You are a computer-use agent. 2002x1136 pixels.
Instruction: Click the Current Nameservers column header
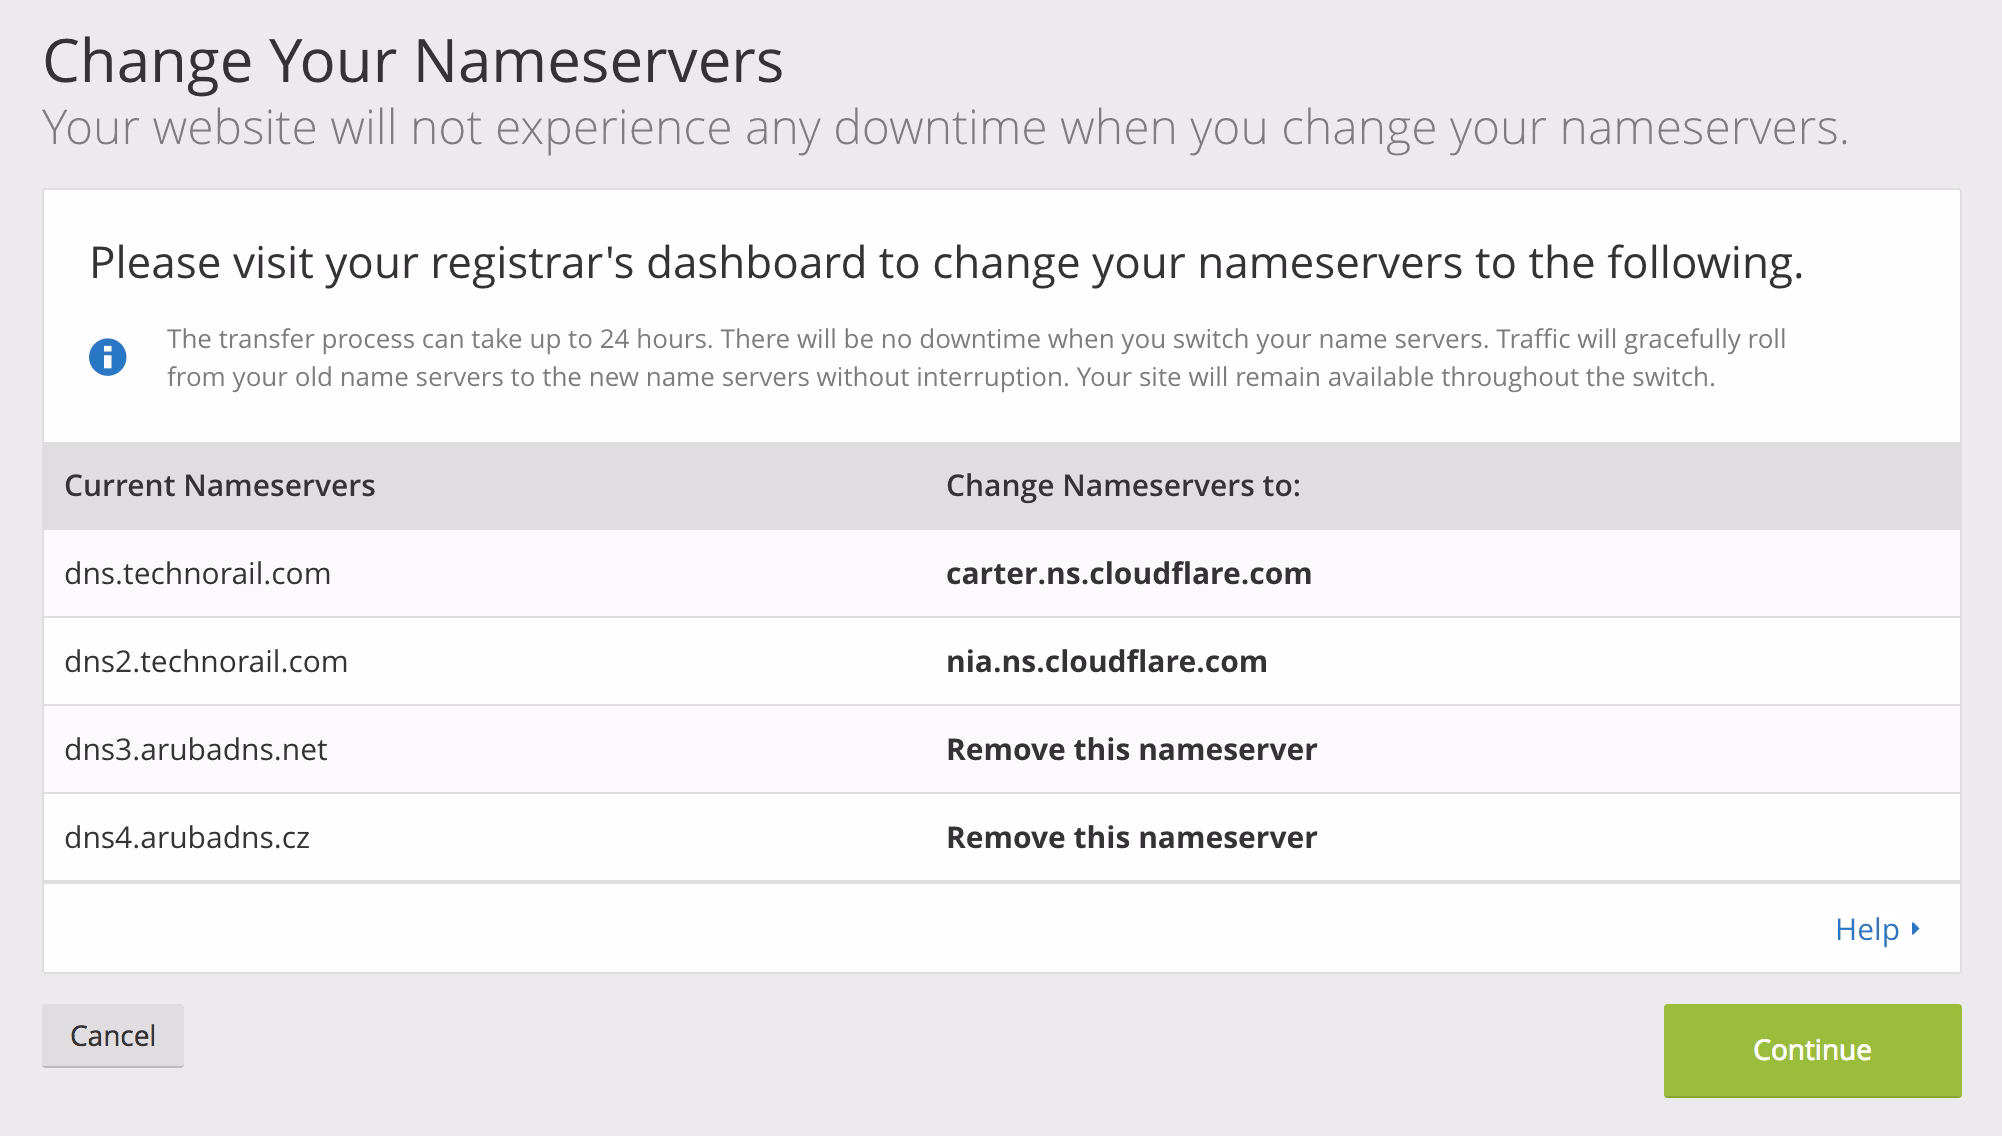coord(220,485)
